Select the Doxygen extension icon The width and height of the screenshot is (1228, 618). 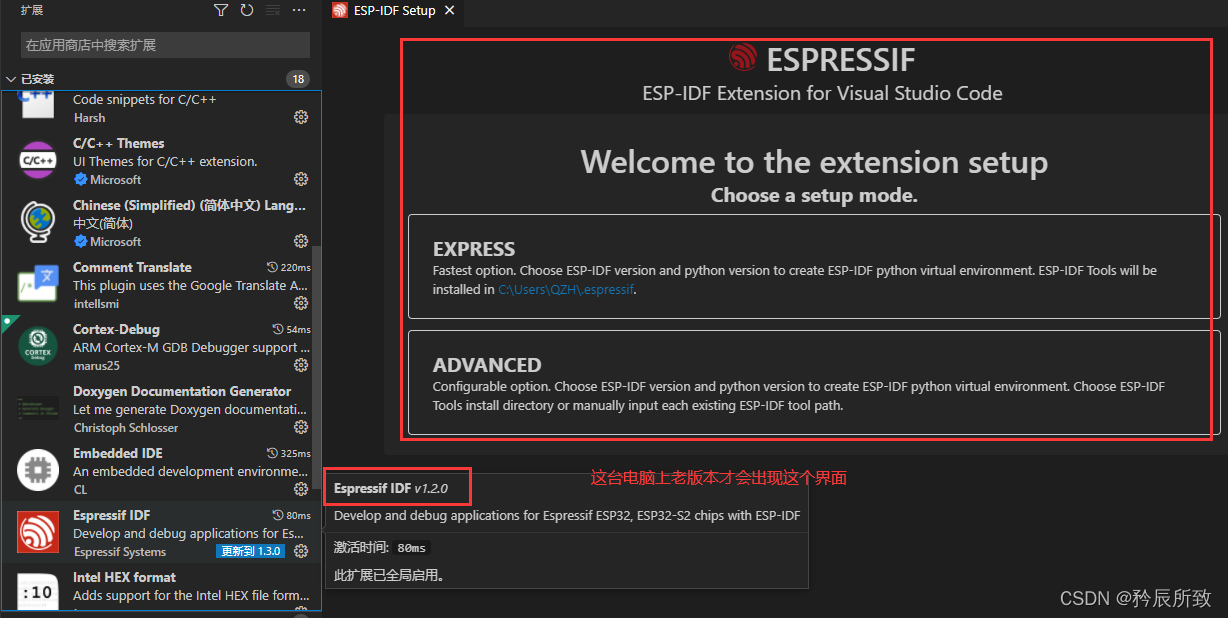[x=38, y=408]
